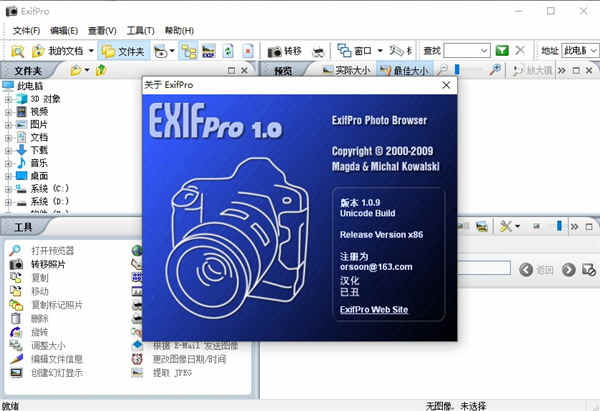
Task: Open 文件(F) menu
Action: [26, 30]
